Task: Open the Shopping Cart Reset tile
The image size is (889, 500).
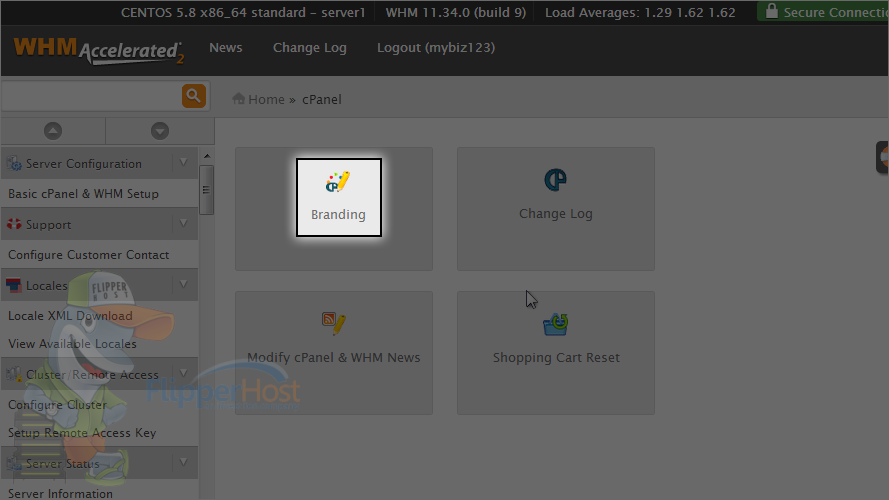Action: tap(556, 353)
